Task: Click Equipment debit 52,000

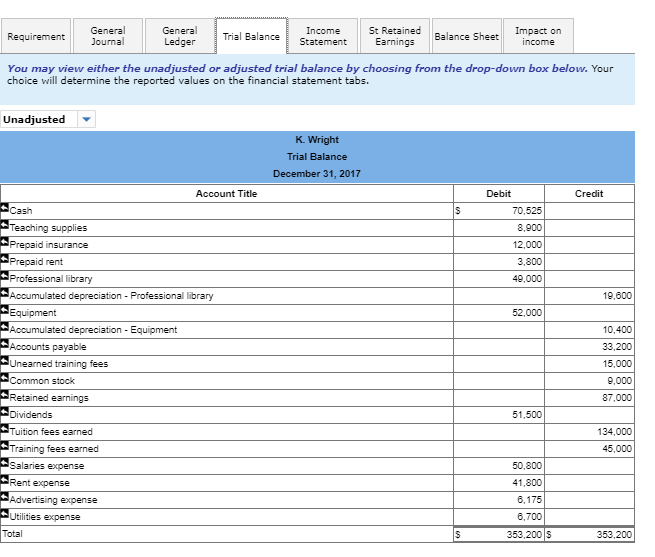Action: point(527,313)
